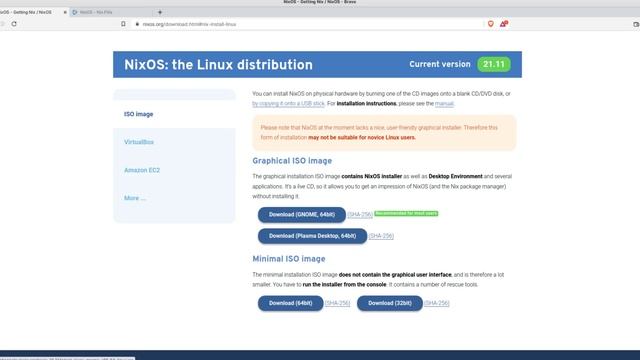640x360 pixels.
Task: Follow the 'by copying it onto a USB stick' link
Action: [288, 104]
